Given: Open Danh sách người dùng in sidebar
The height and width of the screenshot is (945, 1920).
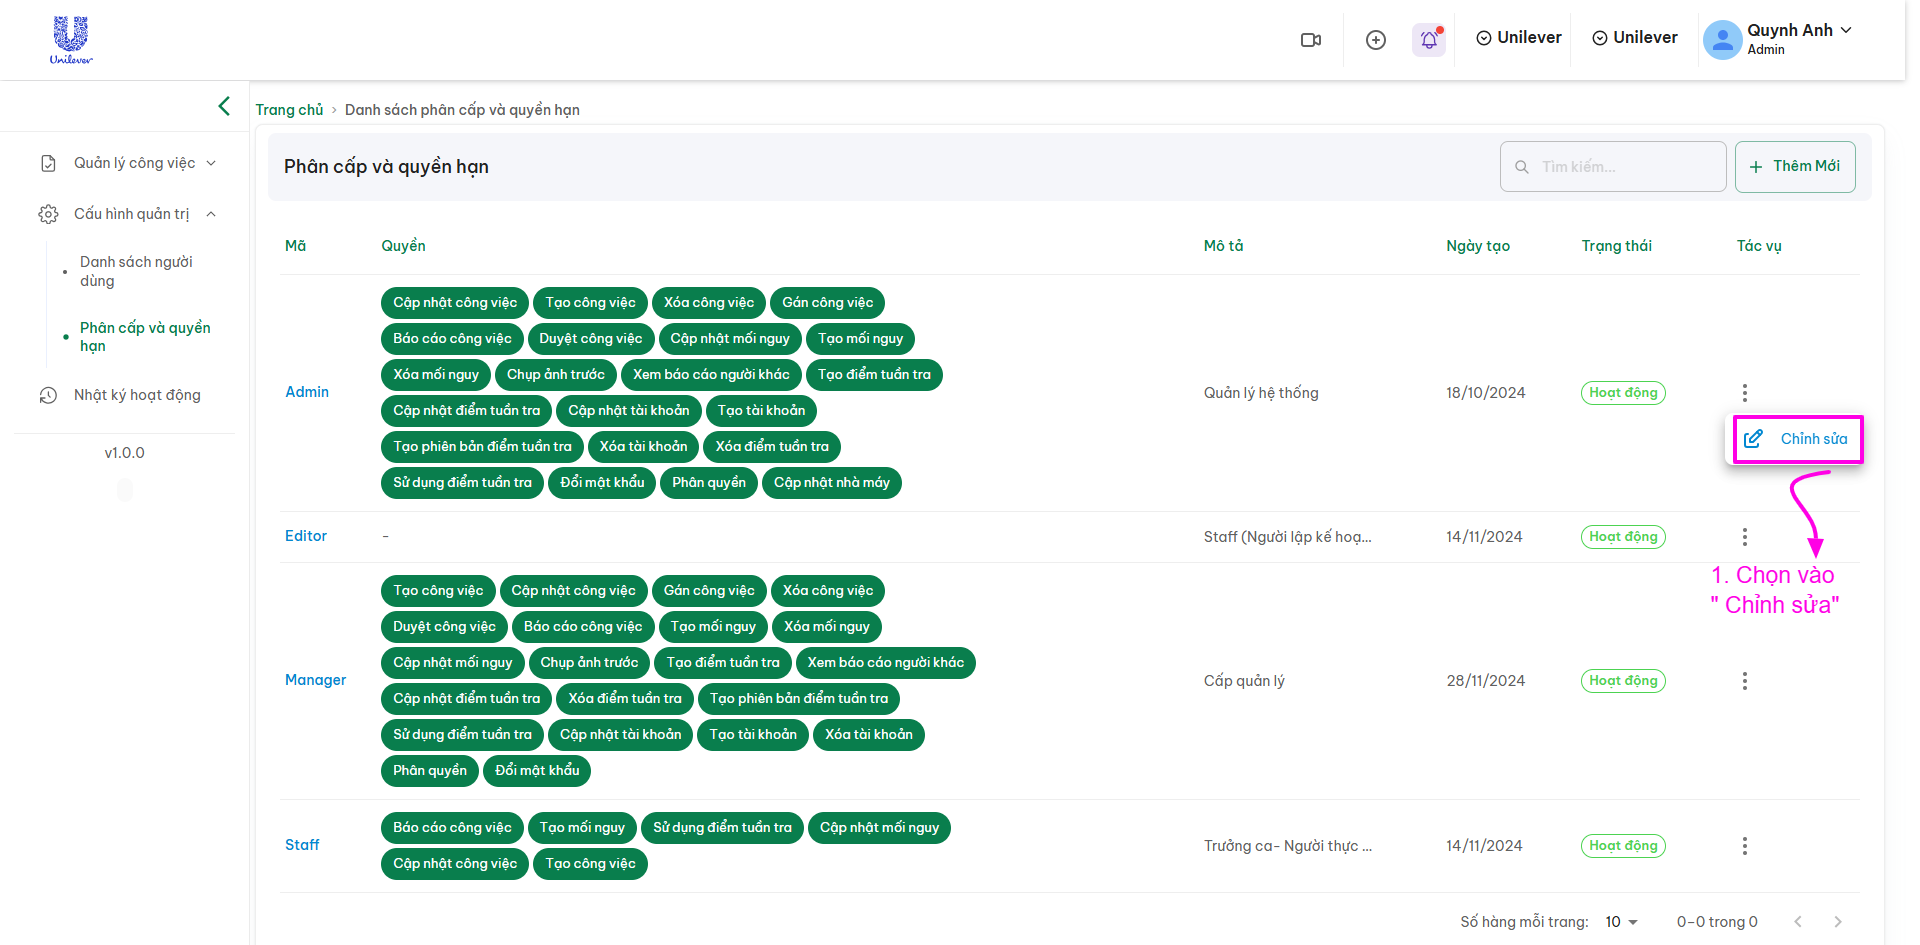Looking at the screenshot, I should coord(136,271).
